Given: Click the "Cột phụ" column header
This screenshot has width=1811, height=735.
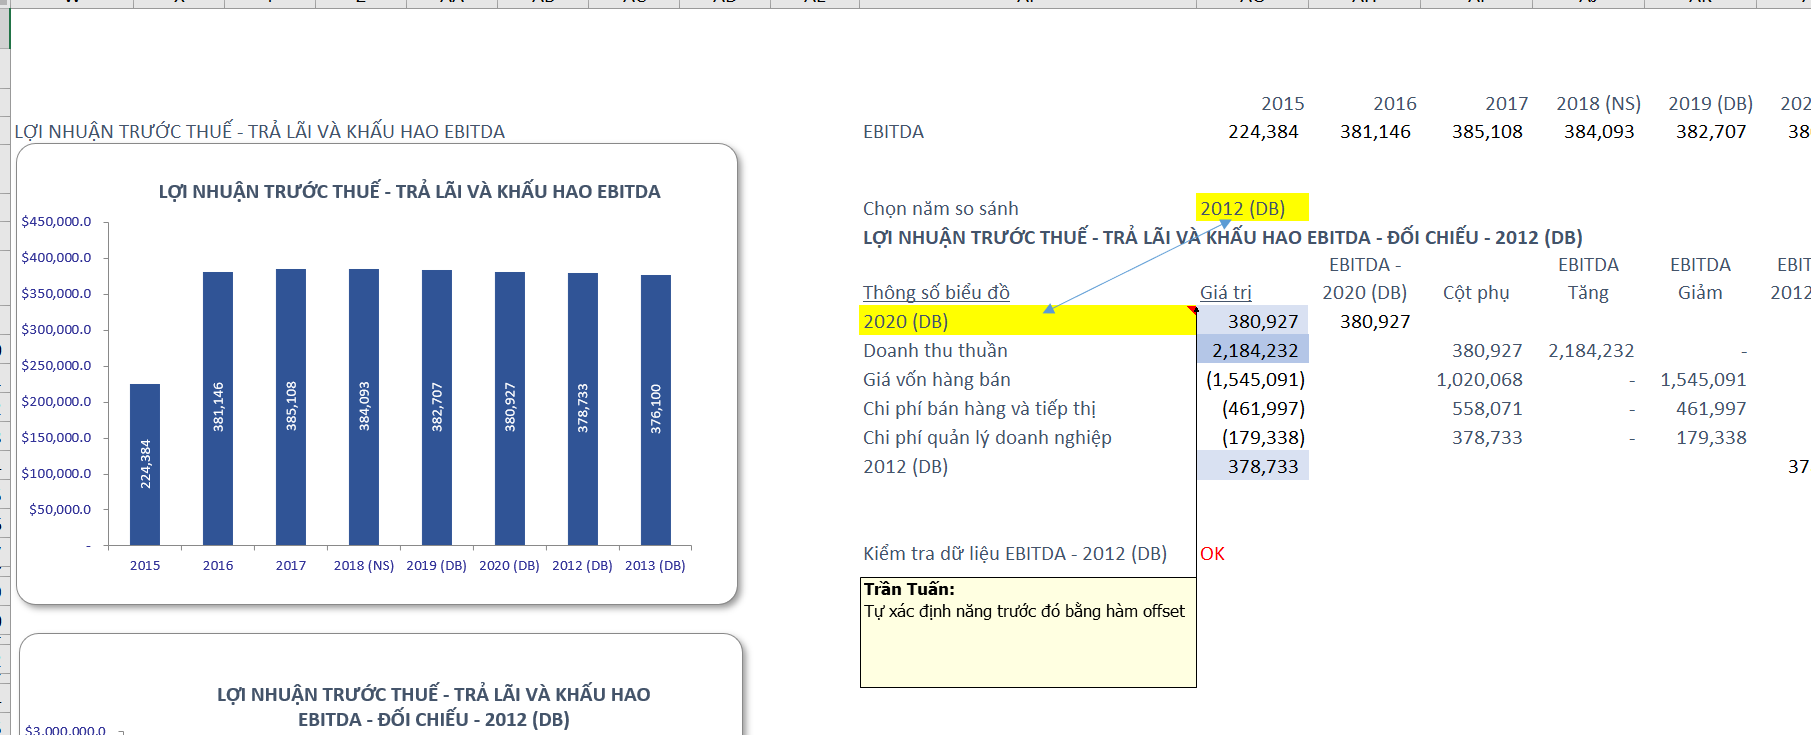Looking at the screenshot, I should 1475,292.
